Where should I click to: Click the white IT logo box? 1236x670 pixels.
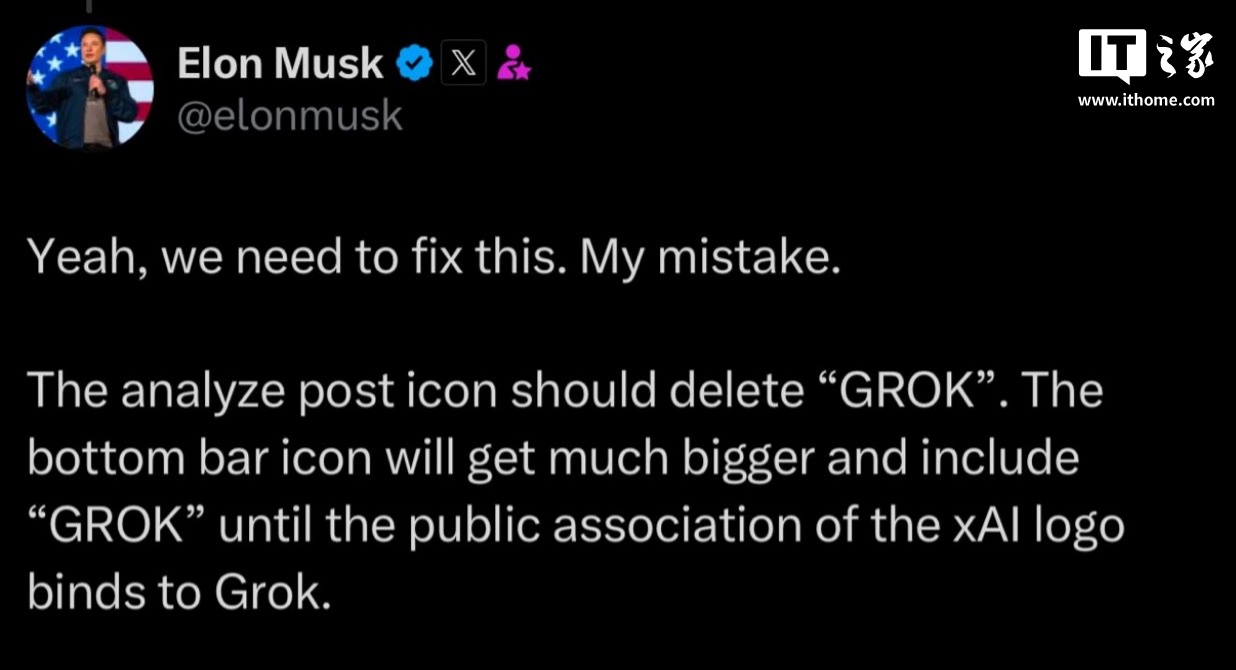coord(1111,54)
